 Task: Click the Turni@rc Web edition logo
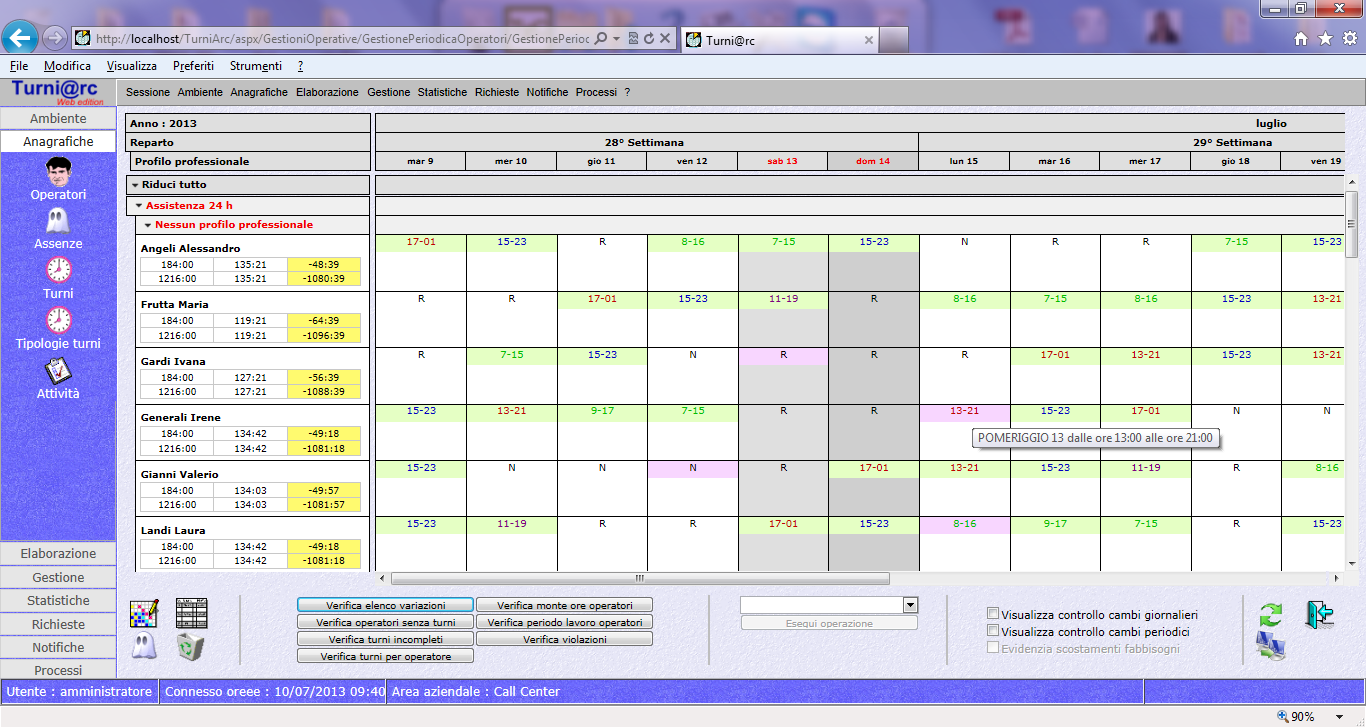tap(57, 92)
